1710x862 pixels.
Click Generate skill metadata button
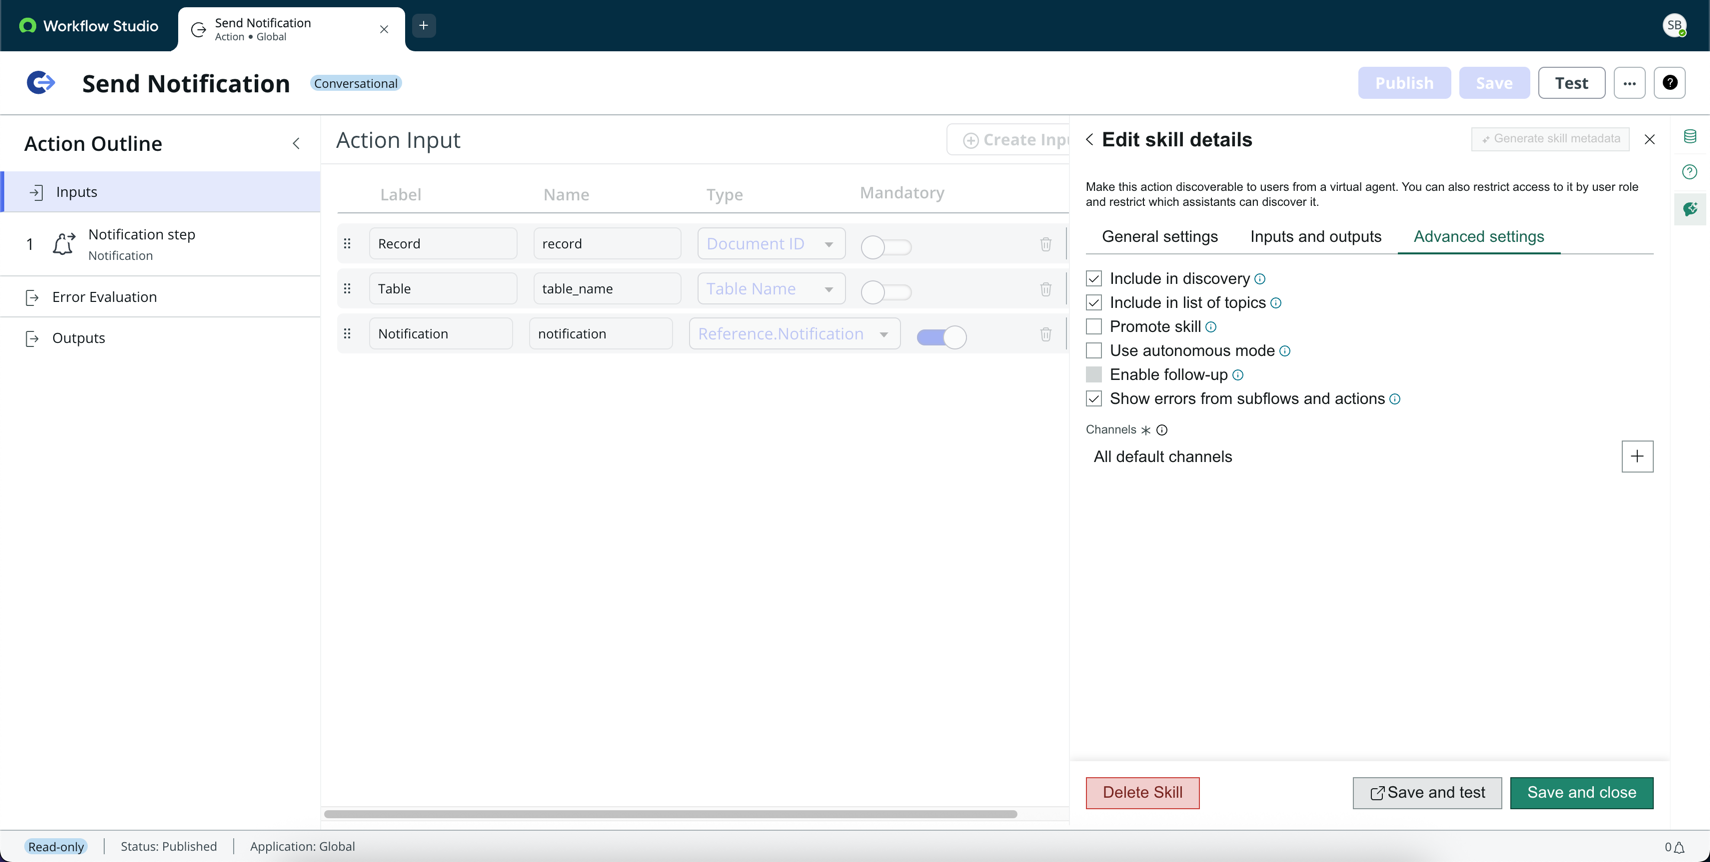click(1550, 139)
